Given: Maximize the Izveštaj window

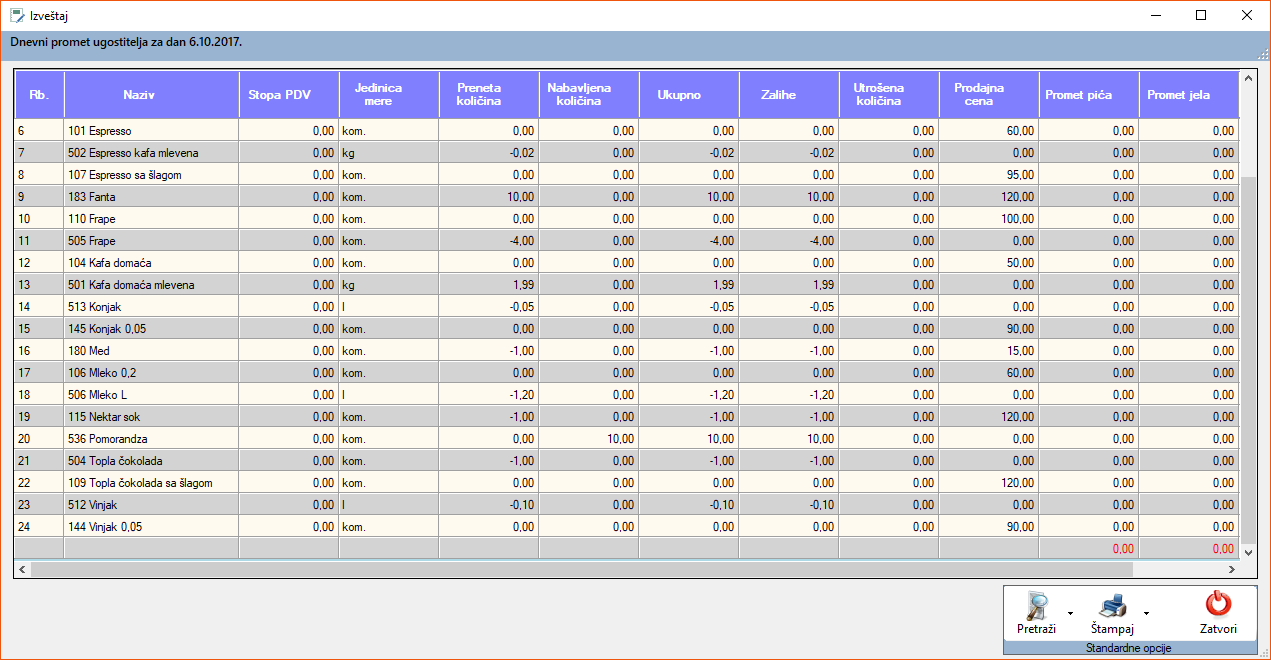Looking at the screenshot, I should [x=1201, y=15].
